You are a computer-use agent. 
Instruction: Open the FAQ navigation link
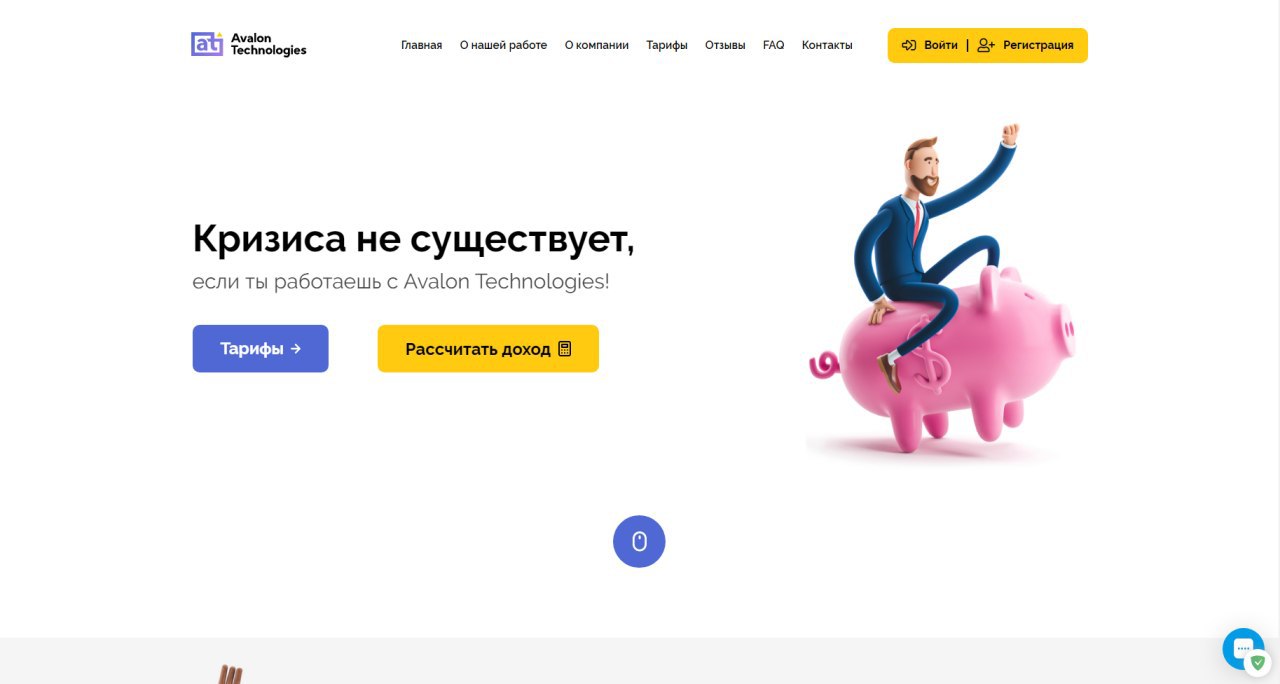[773, 45]
